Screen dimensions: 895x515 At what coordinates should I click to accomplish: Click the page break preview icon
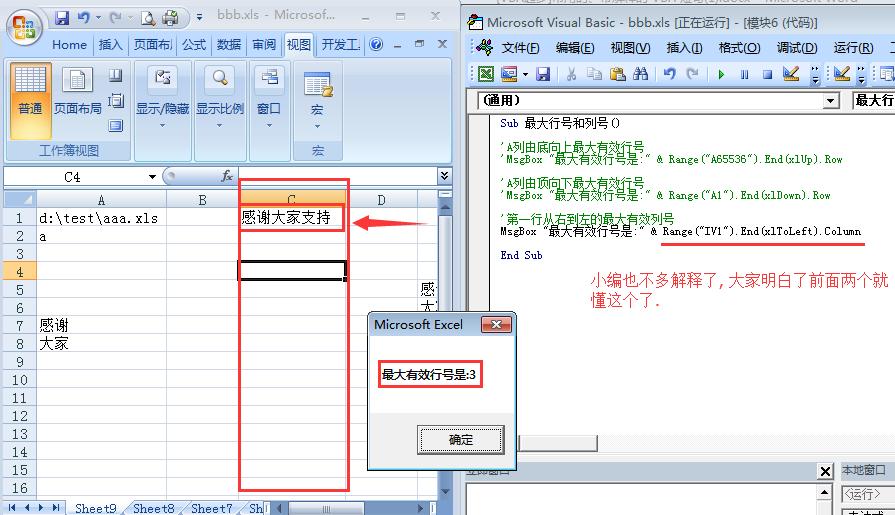click(x=116, y=75)
